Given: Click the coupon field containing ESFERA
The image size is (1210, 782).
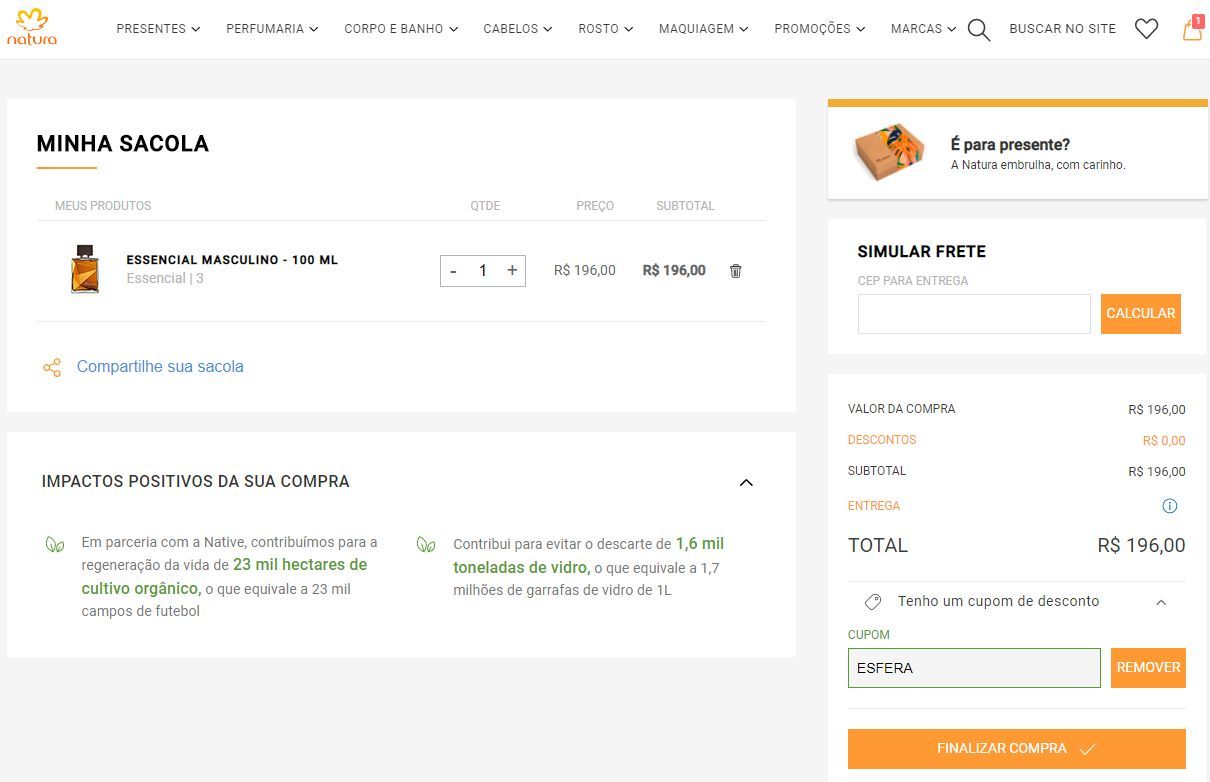Looking at the screenshot, I should [x=974, y=668].
